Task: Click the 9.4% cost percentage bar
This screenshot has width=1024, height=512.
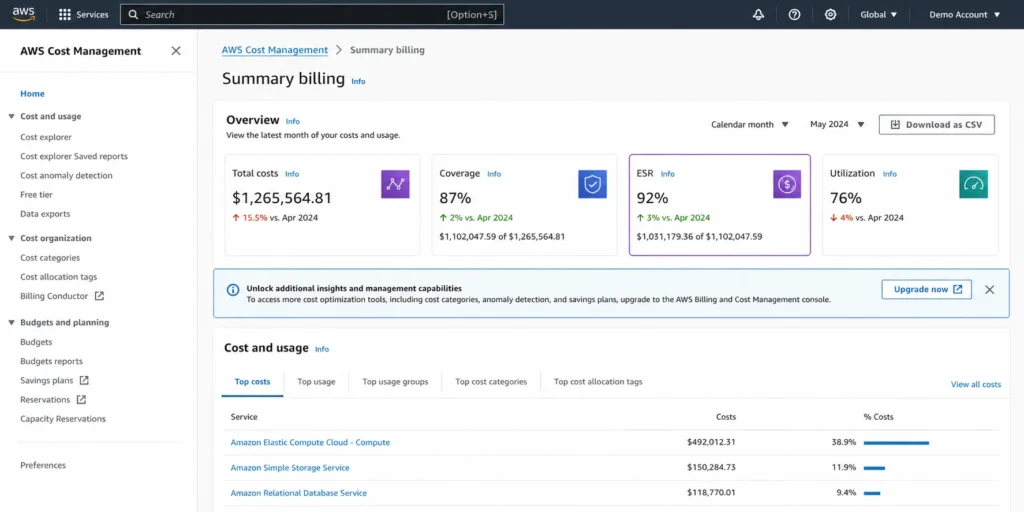Action: 872,494
